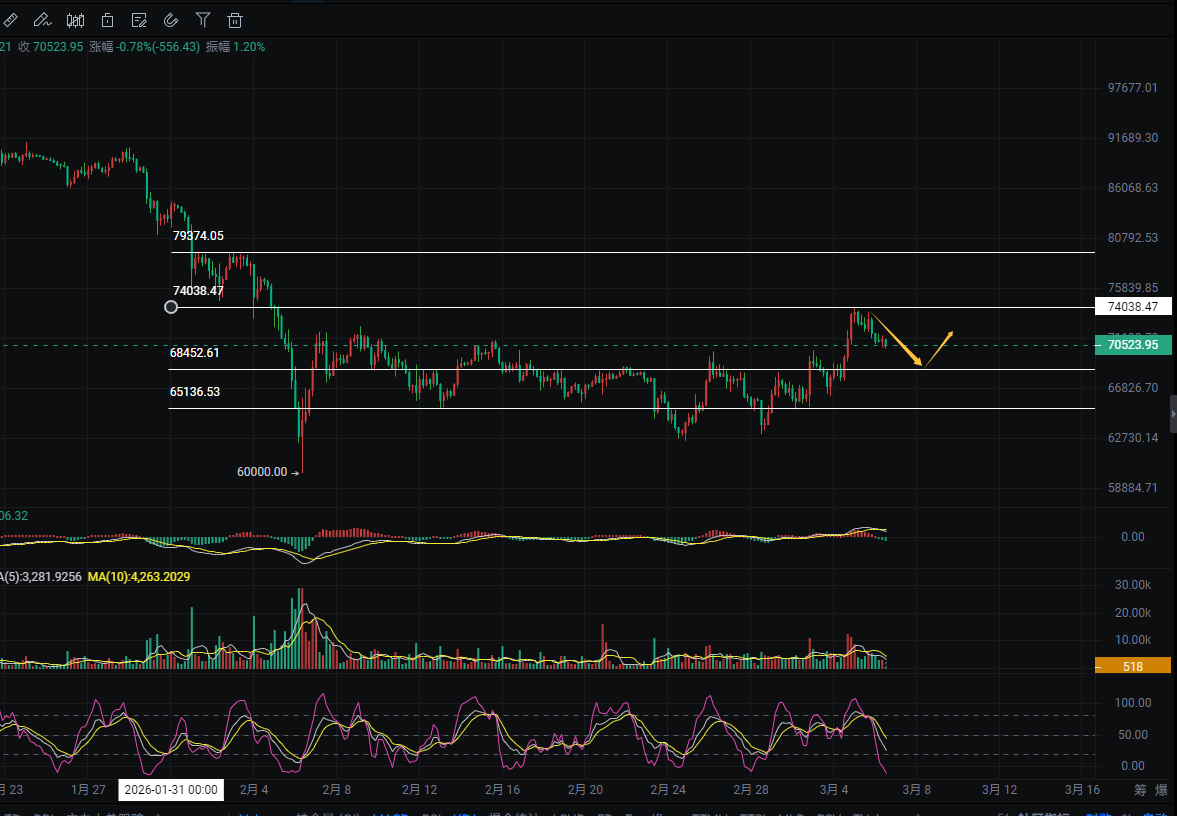
Task: Click the 60000.00 low price marker
Action: point(263,472)
